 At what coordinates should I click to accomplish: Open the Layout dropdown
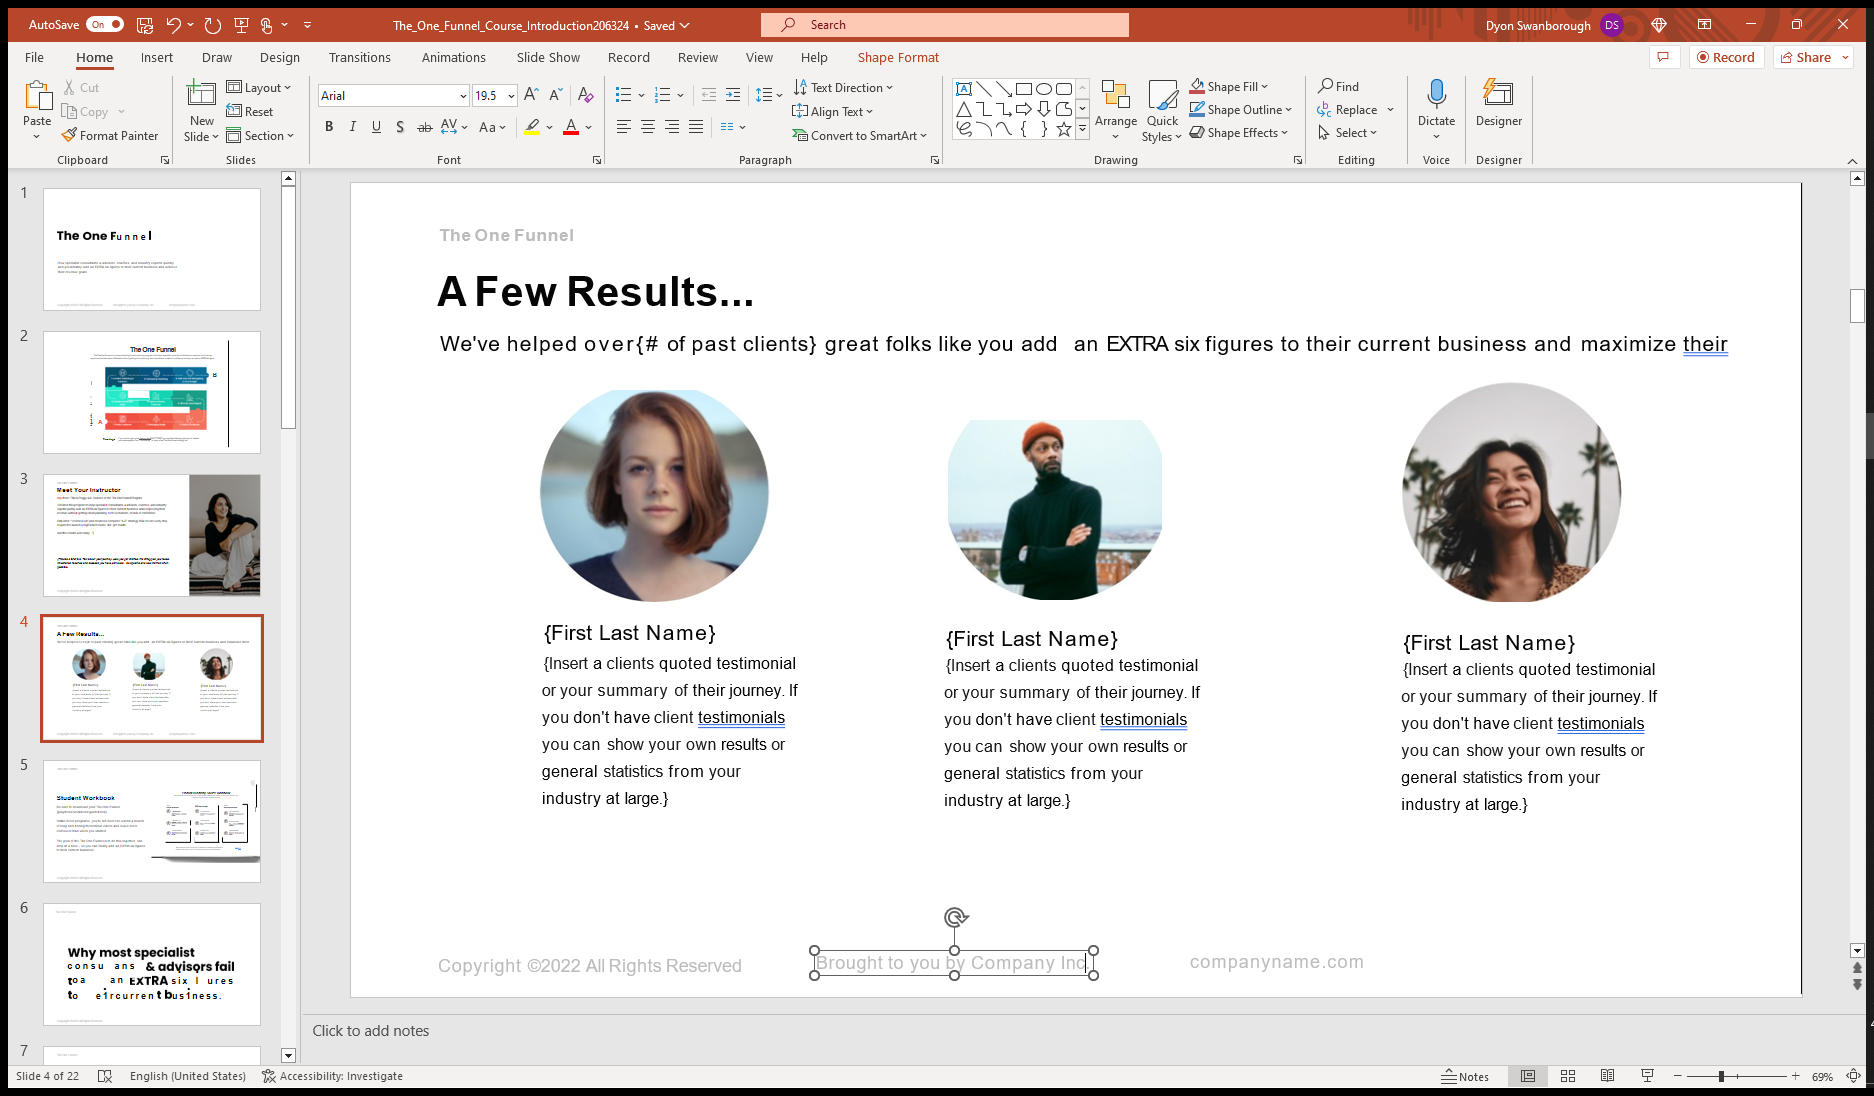[258, 88]
